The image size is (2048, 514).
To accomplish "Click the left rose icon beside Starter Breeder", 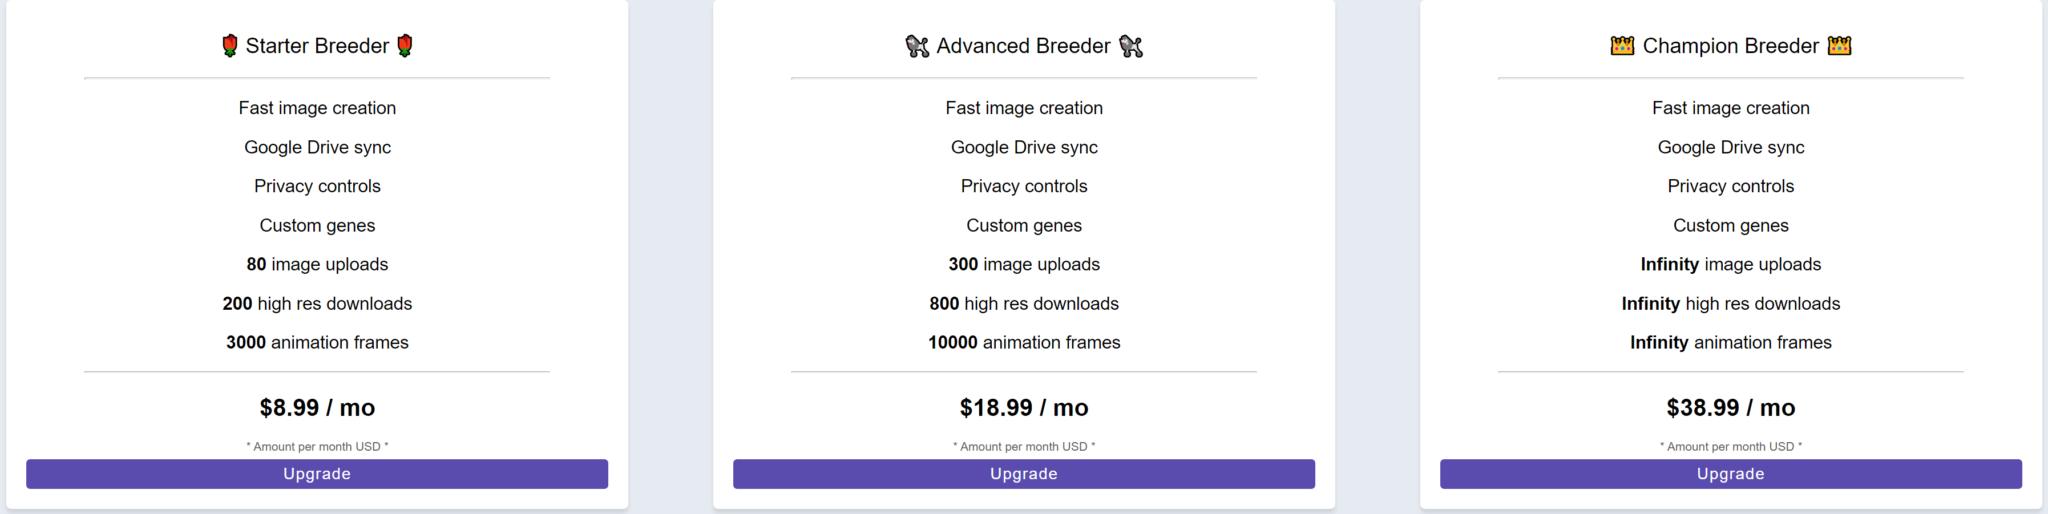I will (x=230, y=46).
